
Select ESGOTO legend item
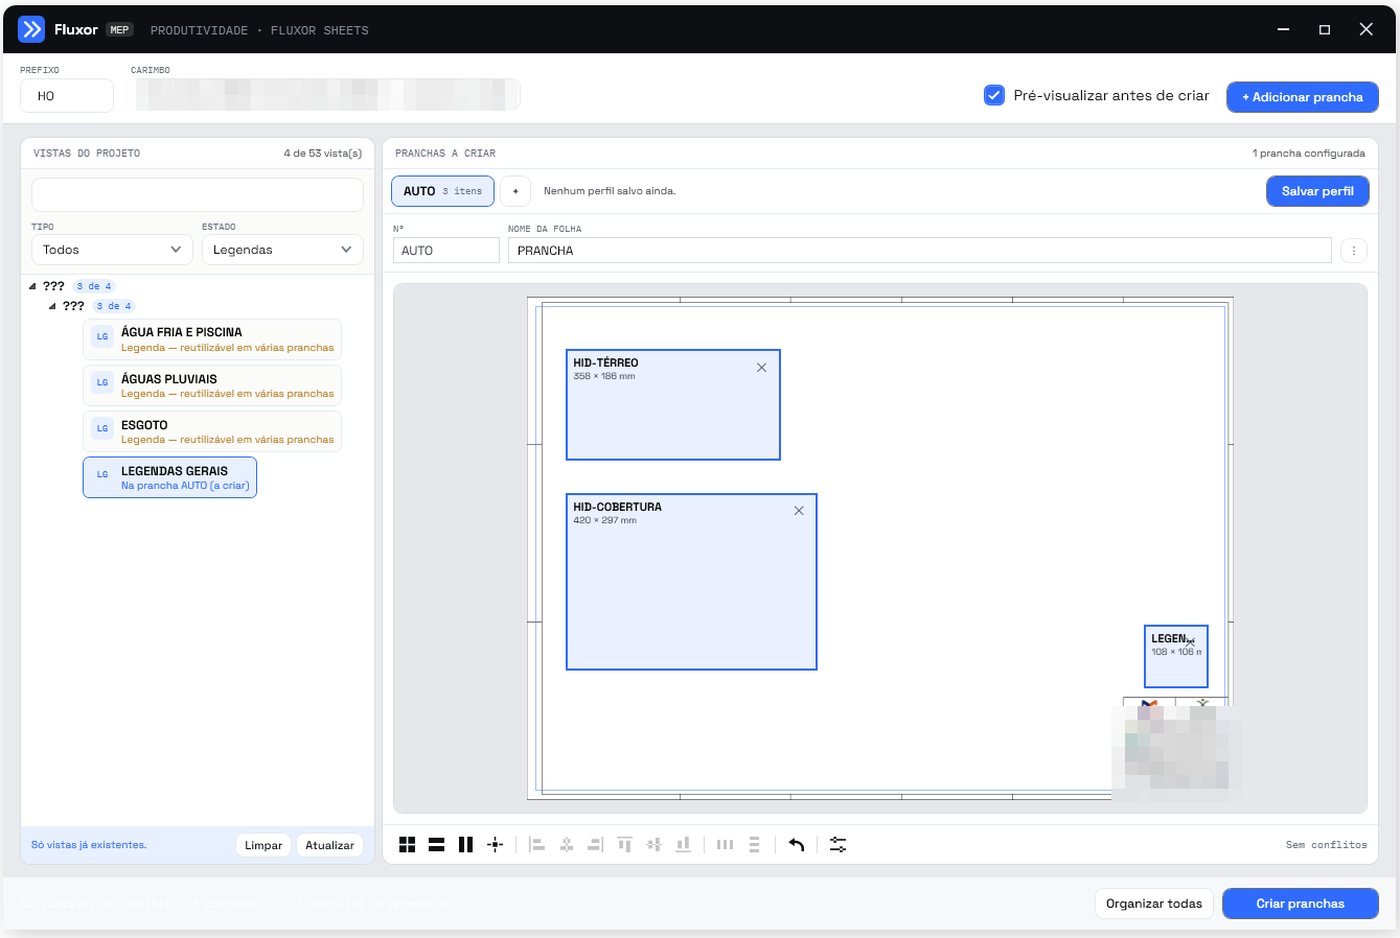coord(212,432)
